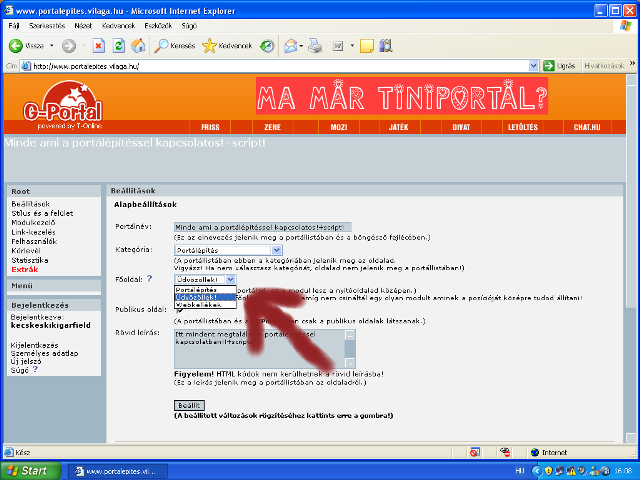
Task: Open the MOZI navigation link
Action: [339, 127]
